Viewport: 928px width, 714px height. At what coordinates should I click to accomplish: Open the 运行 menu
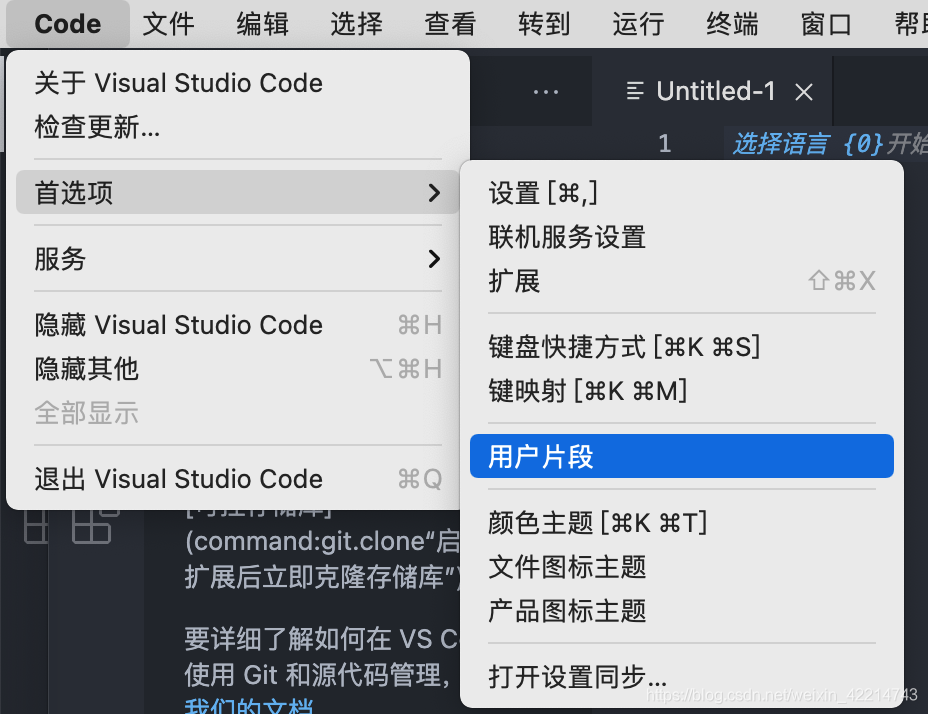click(638, 24)
